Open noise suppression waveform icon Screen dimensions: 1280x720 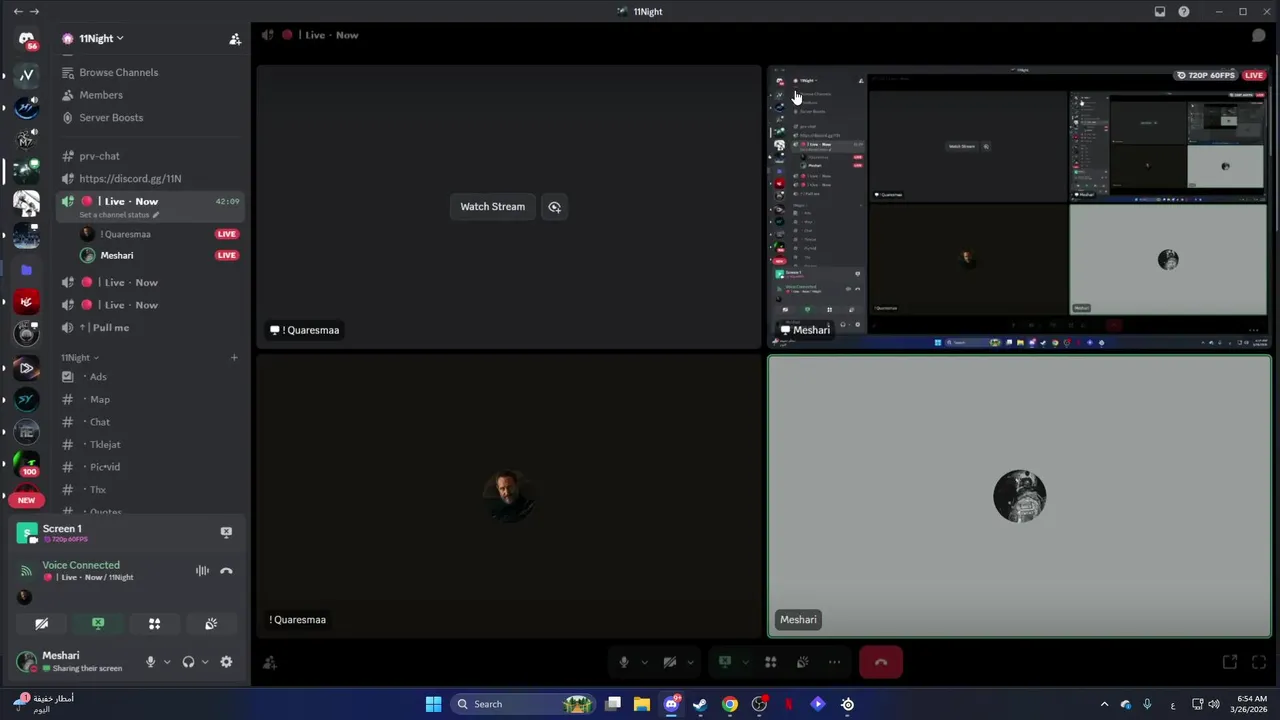coord(202,571)
